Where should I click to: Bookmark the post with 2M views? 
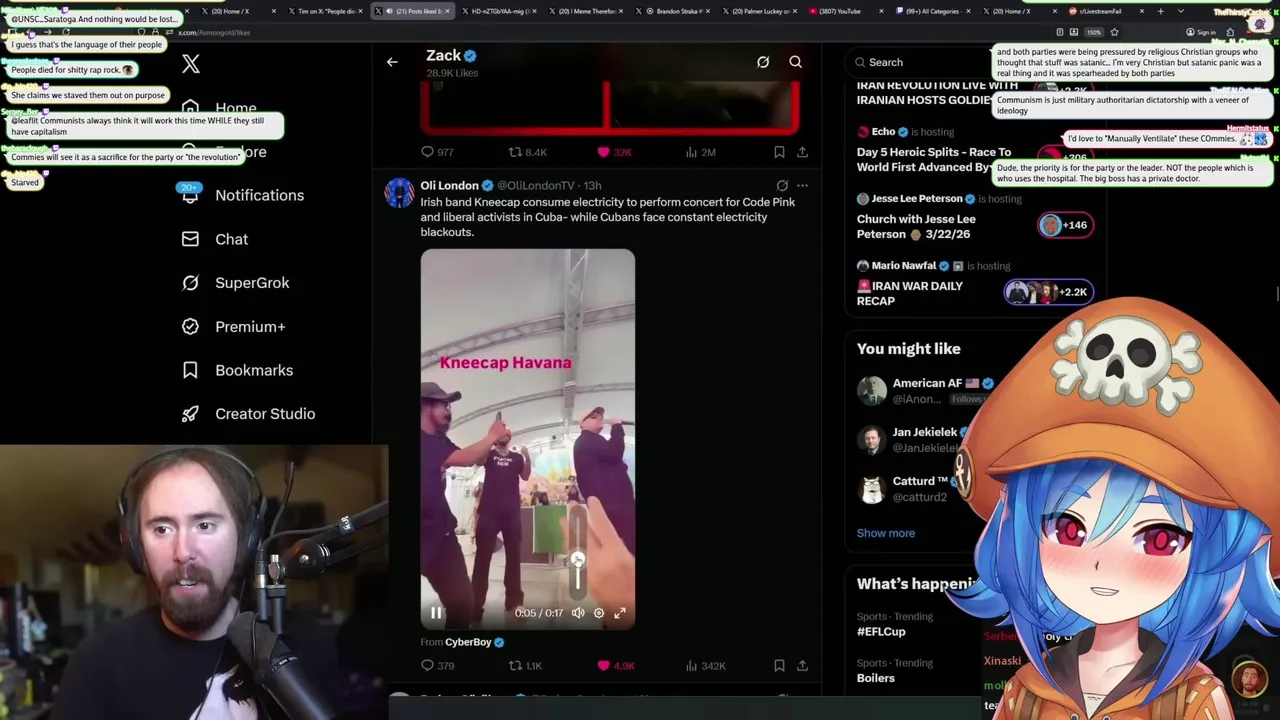pyautogui.click(x=779, y=152)
